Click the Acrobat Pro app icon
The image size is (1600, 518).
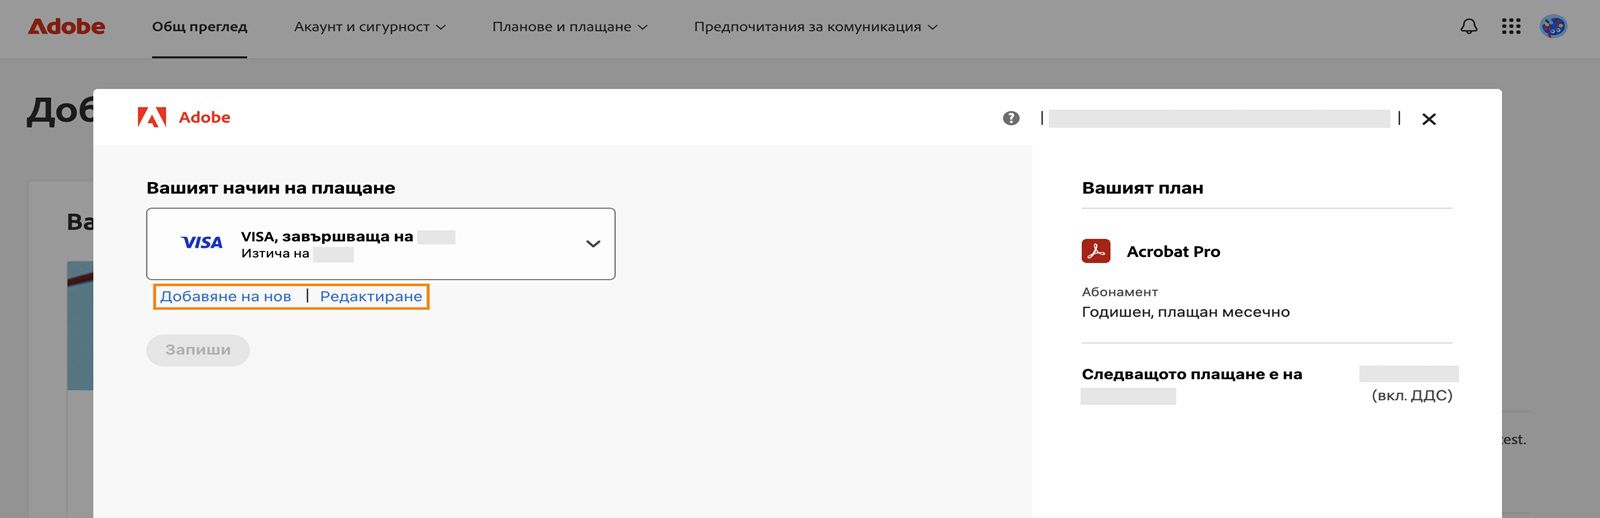click(x=1096, y=251)
